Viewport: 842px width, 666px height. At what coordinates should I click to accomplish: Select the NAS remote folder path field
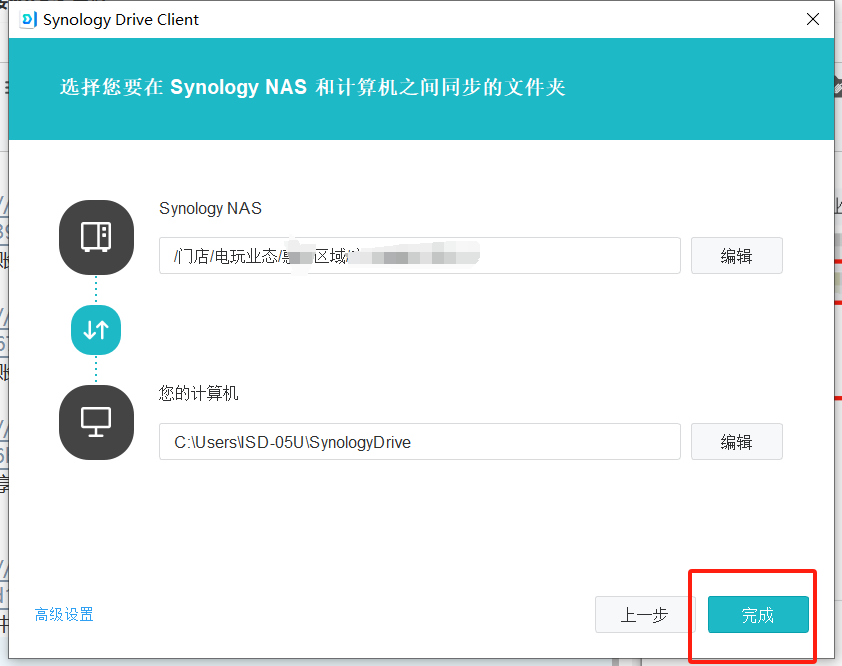420,256
